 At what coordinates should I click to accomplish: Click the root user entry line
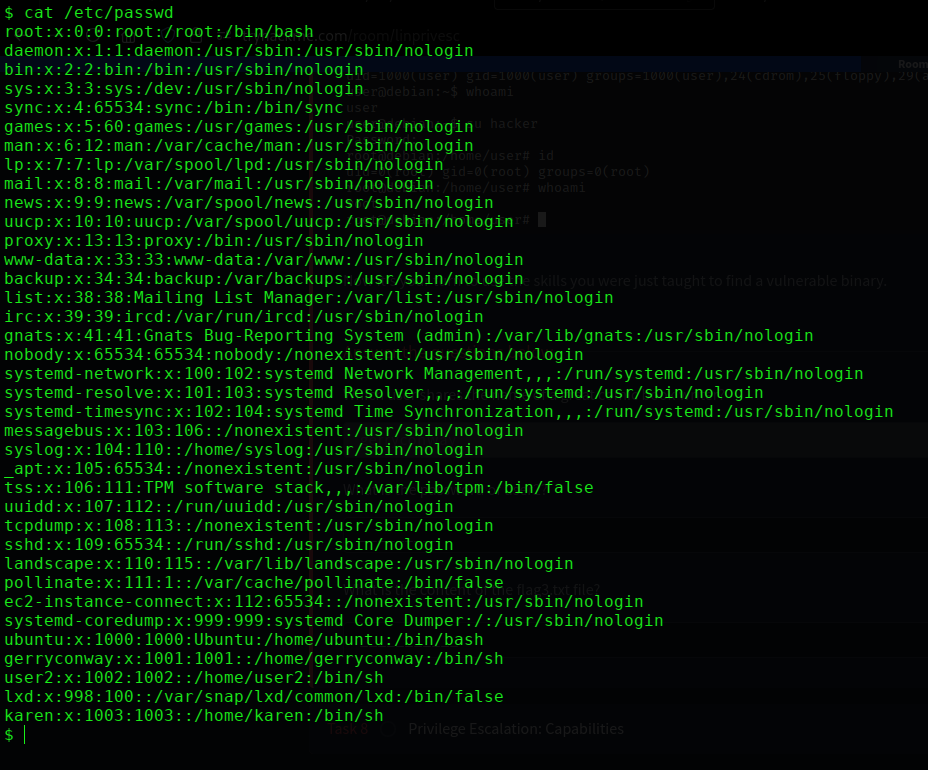click(x=158, y=32)
